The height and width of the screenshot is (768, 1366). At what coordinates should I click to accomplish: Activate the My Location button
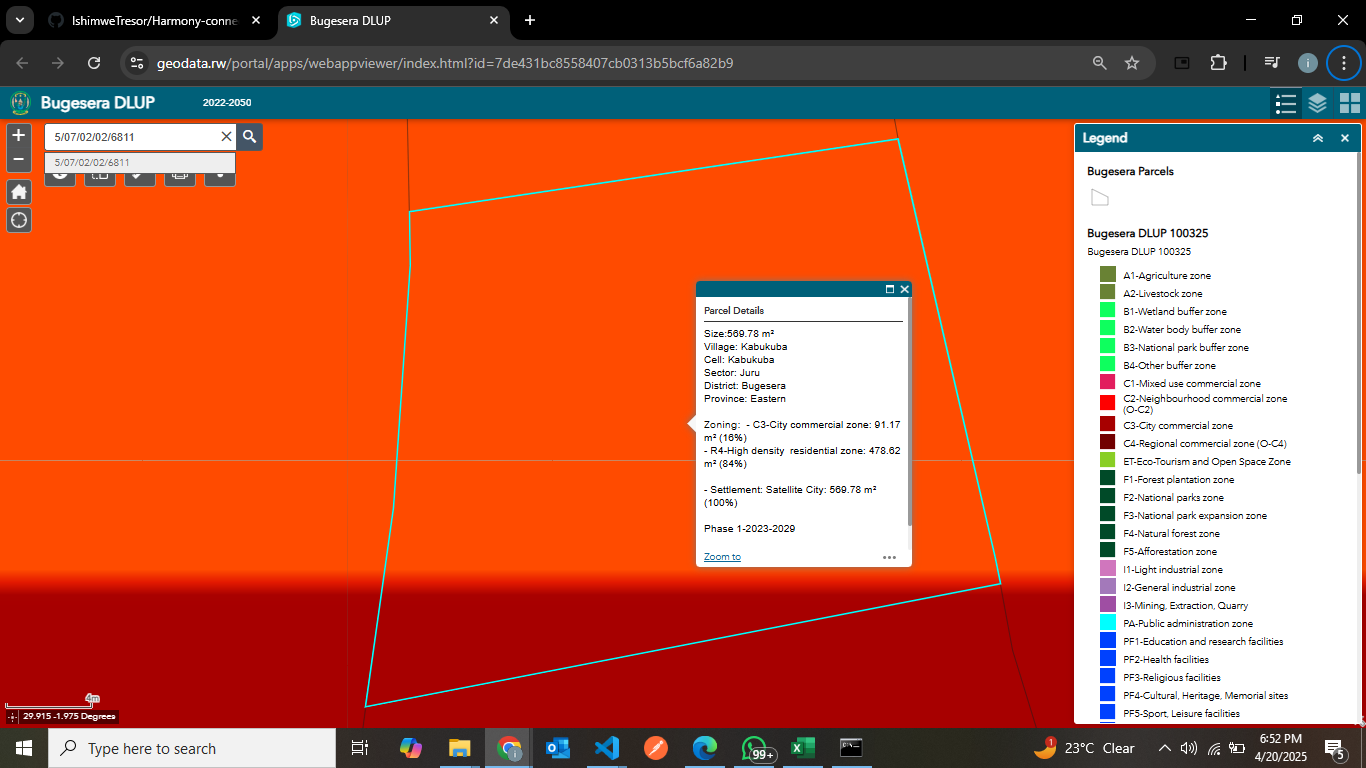19,220
